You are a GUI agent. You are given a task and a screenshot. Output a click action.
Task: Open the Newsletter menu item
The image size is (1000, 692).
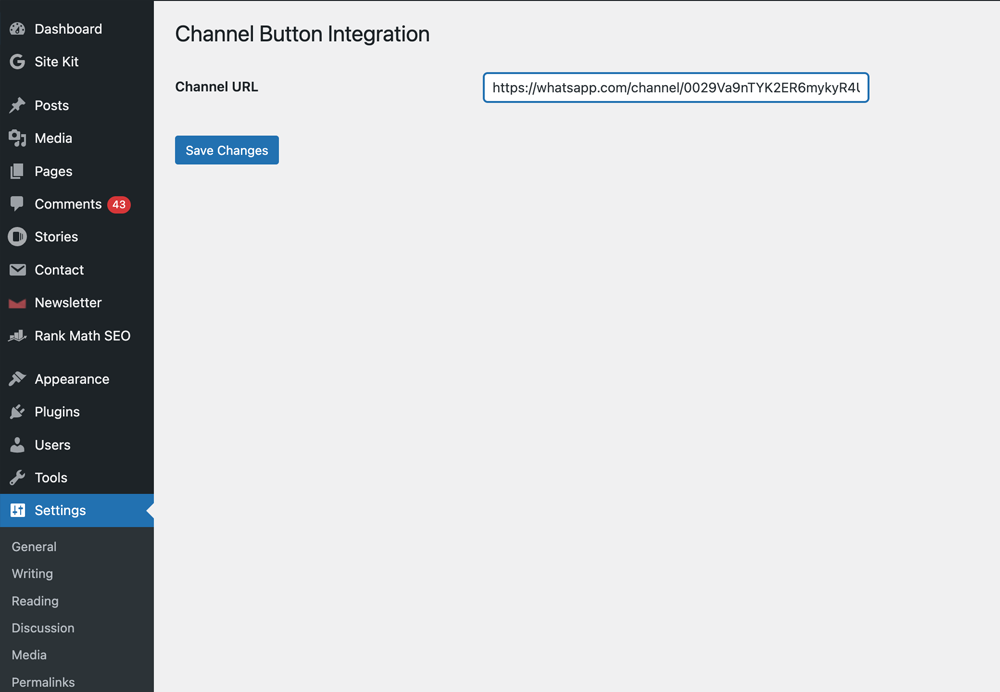pyautogui.click(x=77, y=303)
